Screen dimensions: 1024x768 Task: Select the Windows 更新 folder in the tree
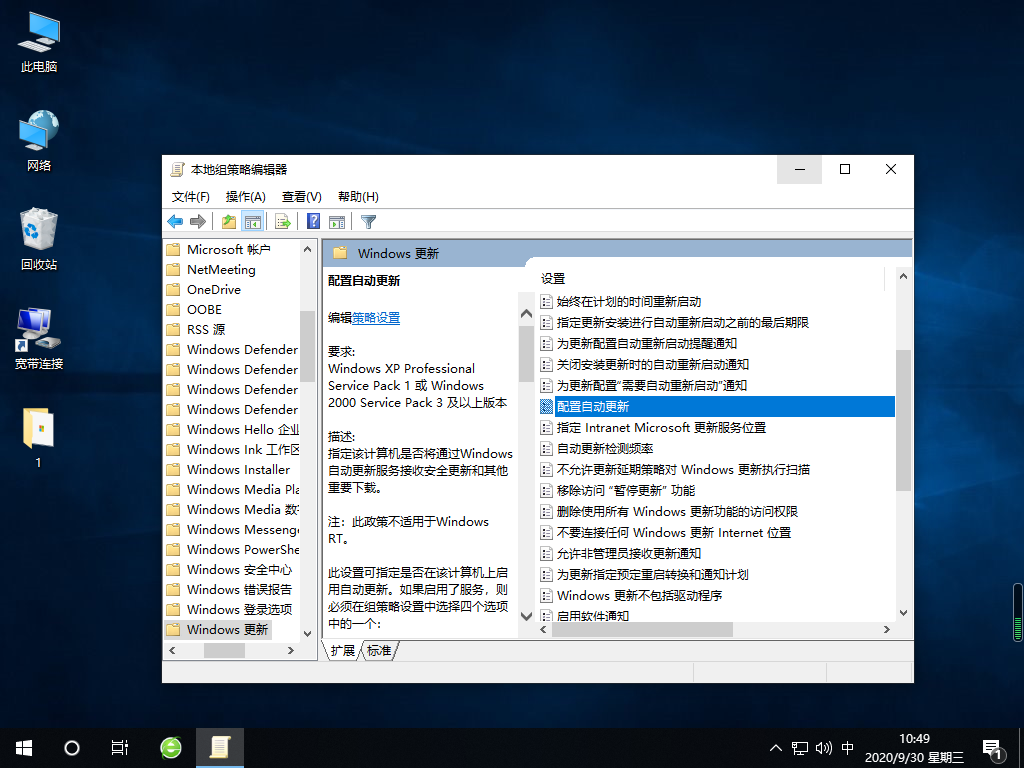(x=228, y=629)
